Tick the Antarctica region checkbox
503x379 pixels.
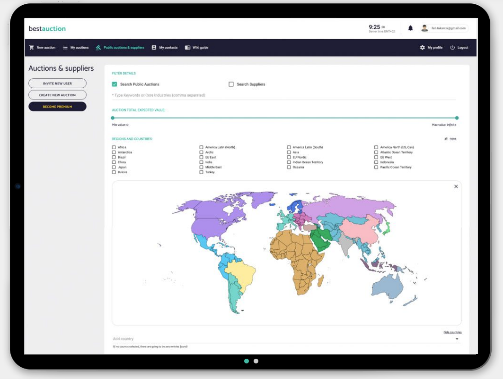114,152
